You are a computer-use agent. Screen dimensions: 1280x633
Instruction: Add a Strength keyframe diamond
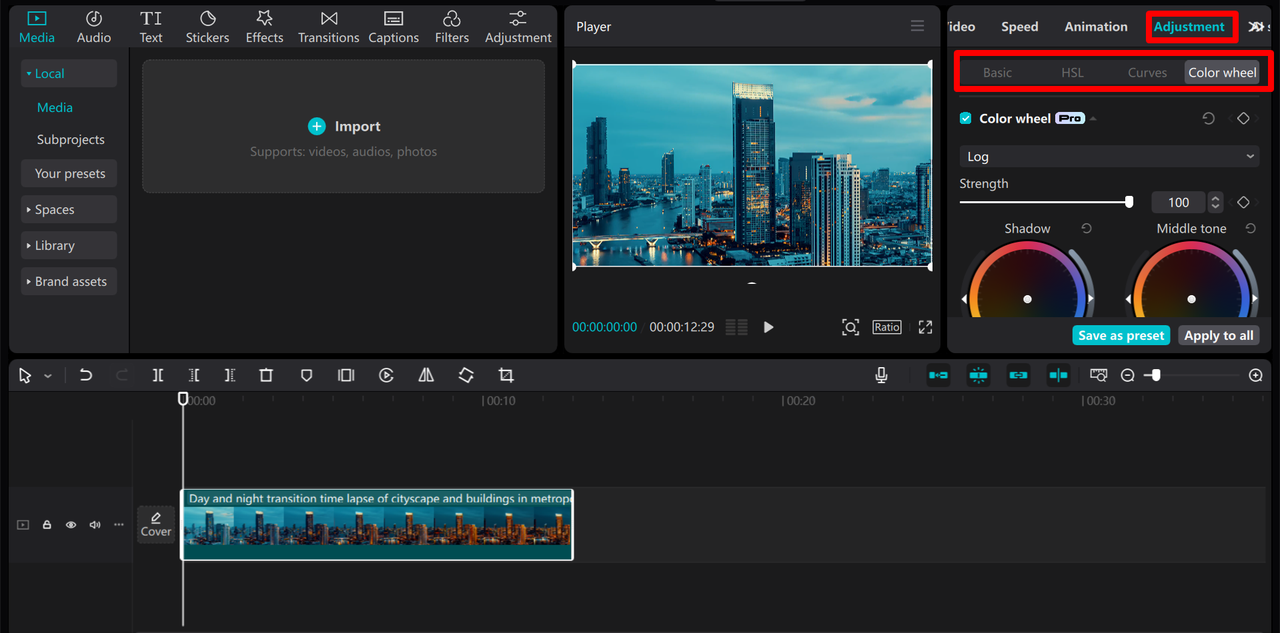pyautogui.click(x=1243, y=202)
